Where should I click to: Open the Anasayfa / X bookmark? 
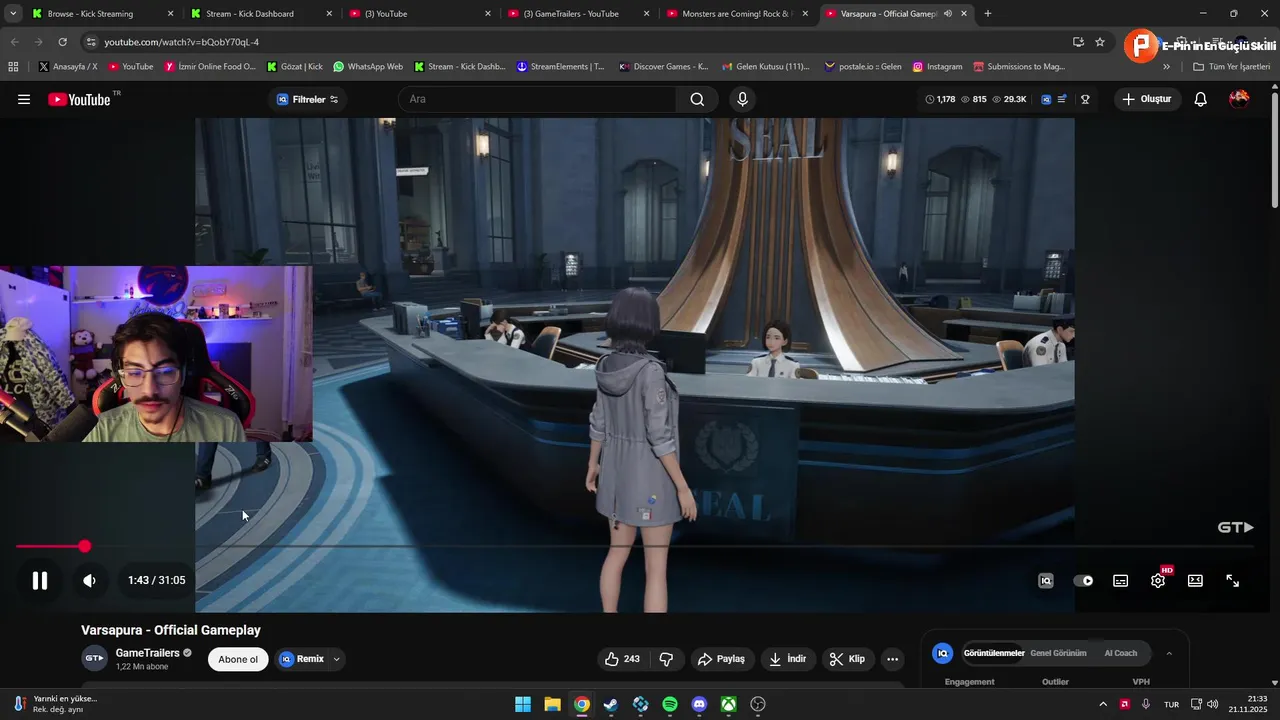68,67
